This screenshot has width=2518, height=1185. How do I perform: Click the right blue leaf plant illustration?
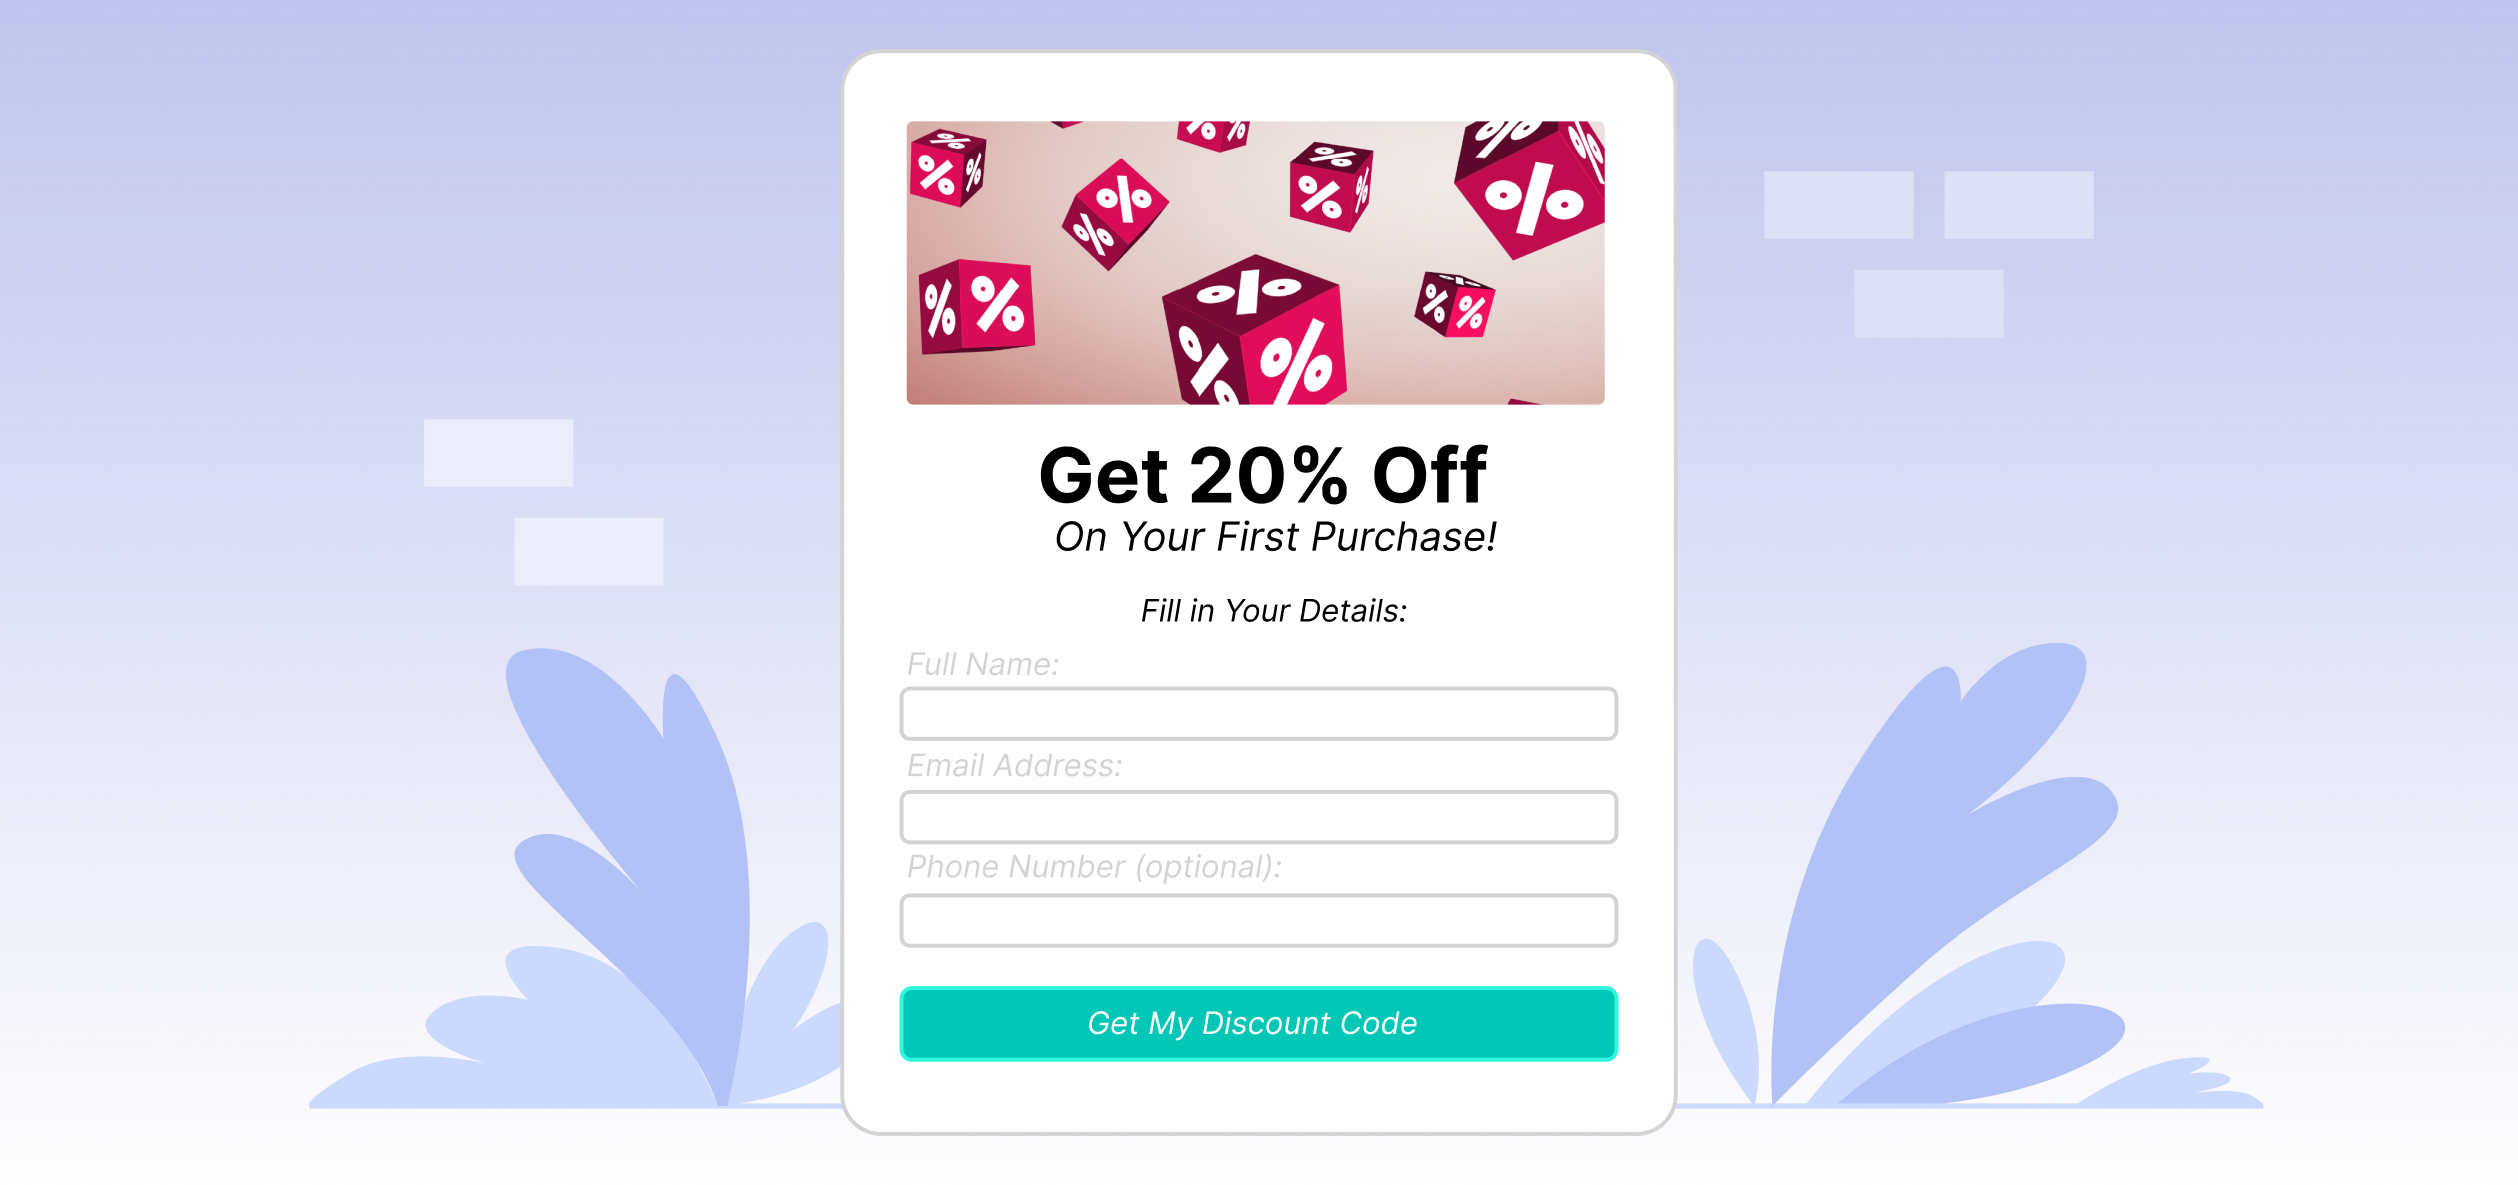click(1965, 875)
